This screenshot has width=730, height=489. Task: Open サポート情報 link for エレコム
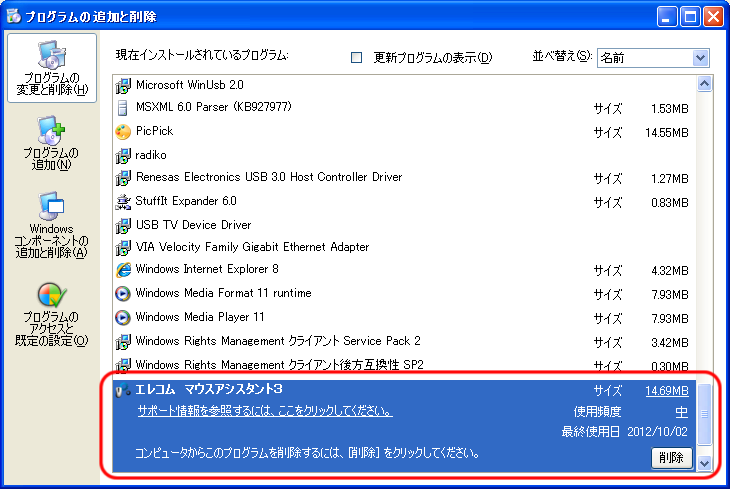pyautogui.click(x=265, y=411)
